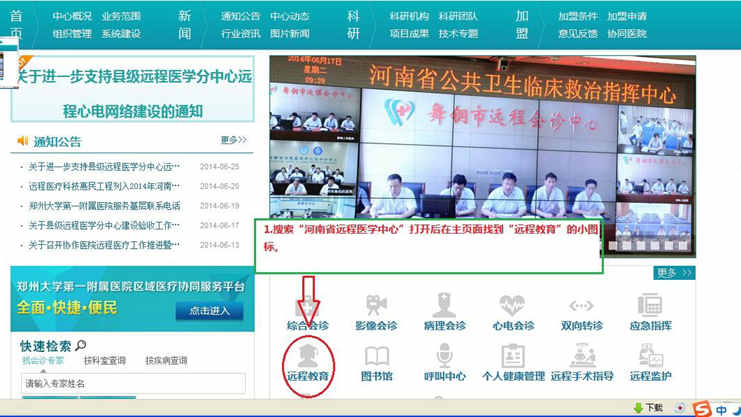Open 中心概况 from the top menu

point(72,16)
